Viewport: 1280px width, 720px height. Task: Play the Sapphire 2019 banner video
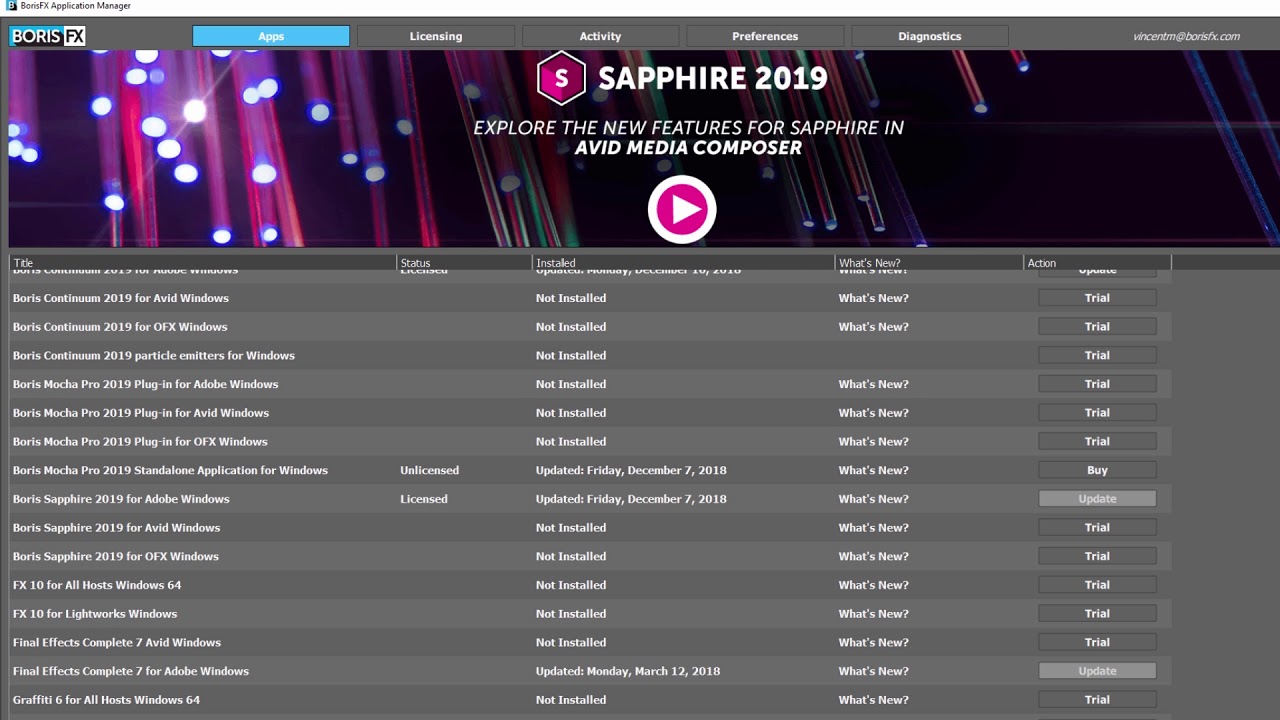pyautogui.click(x=682, y=209)
